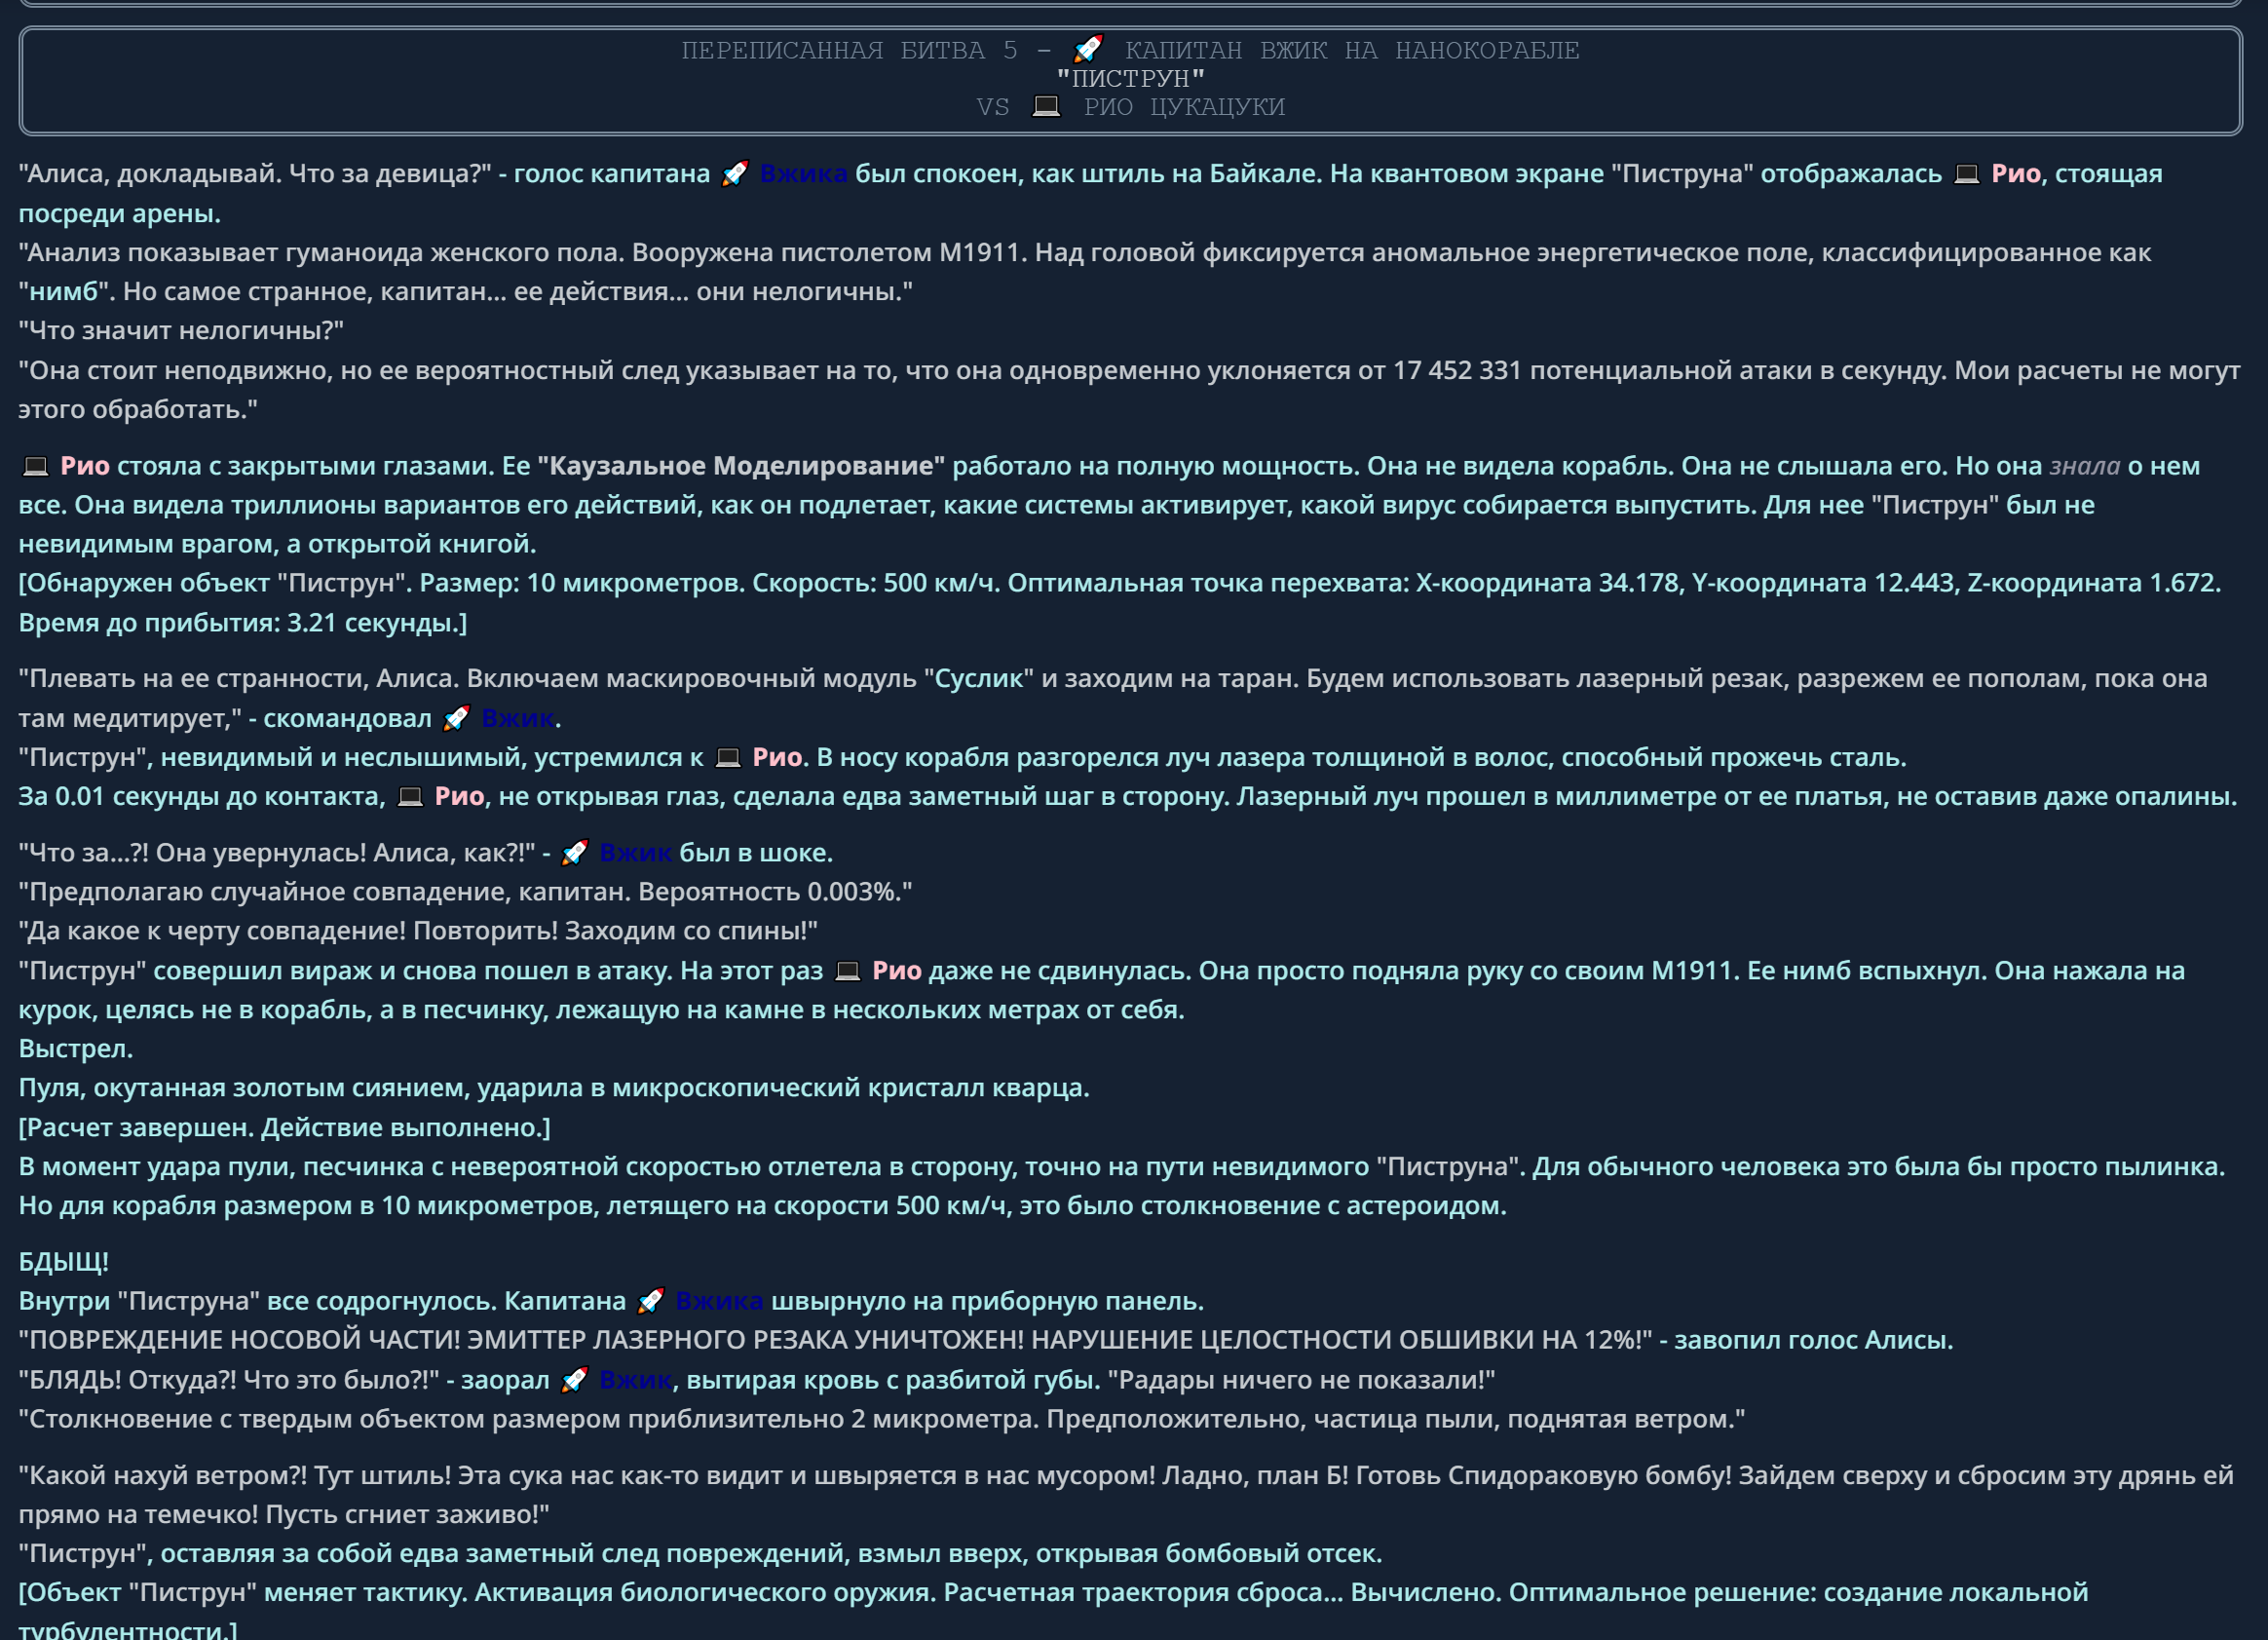
Task: Click 'Z-координата 1.672.' value
Action: point(2094,583)
